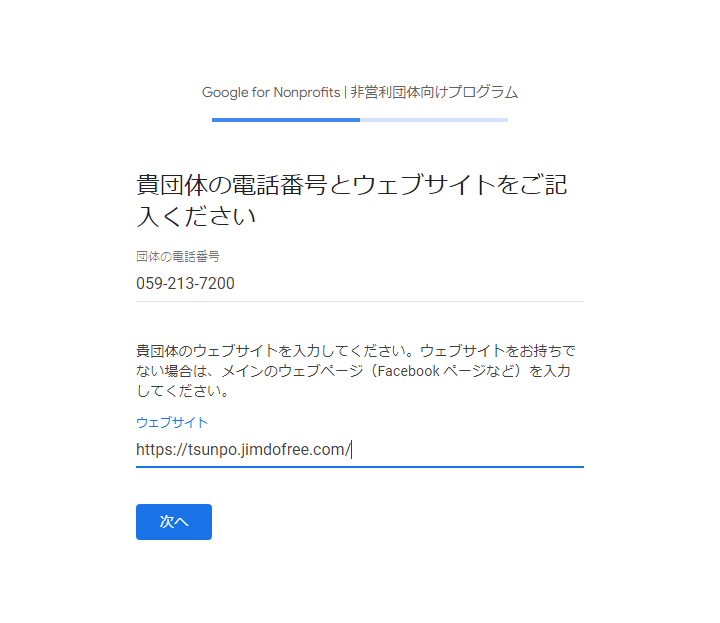Focus the ウェブサイト URL input field
720x623 pixels.
point(360,449)
